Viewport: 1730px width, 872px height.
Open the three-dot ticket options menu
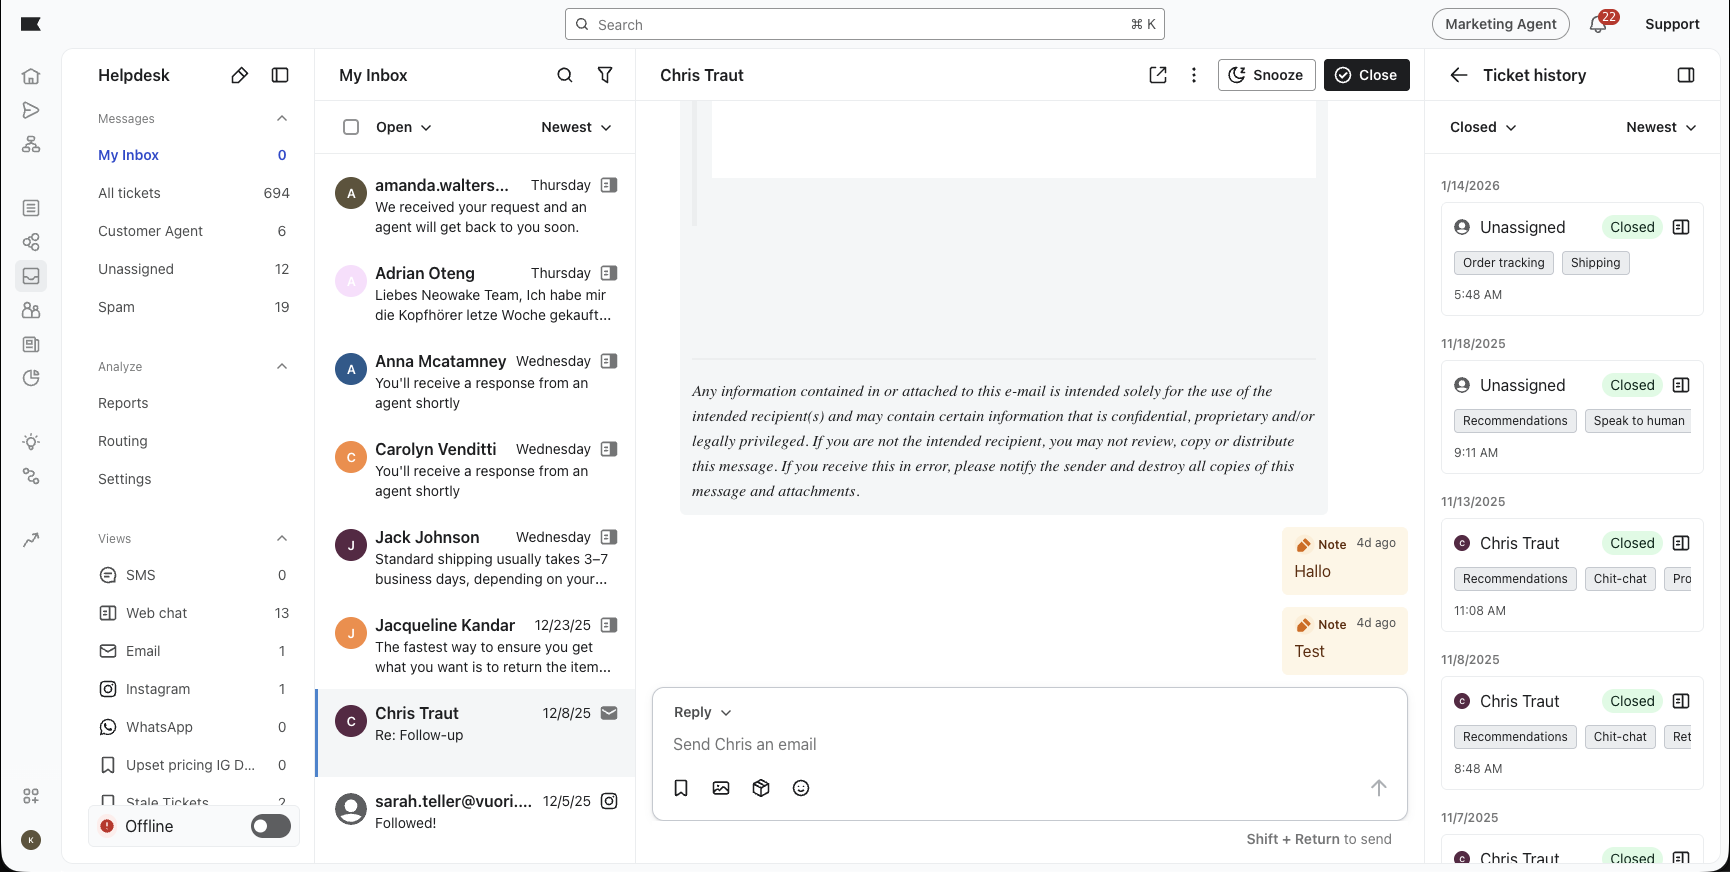1193,75
